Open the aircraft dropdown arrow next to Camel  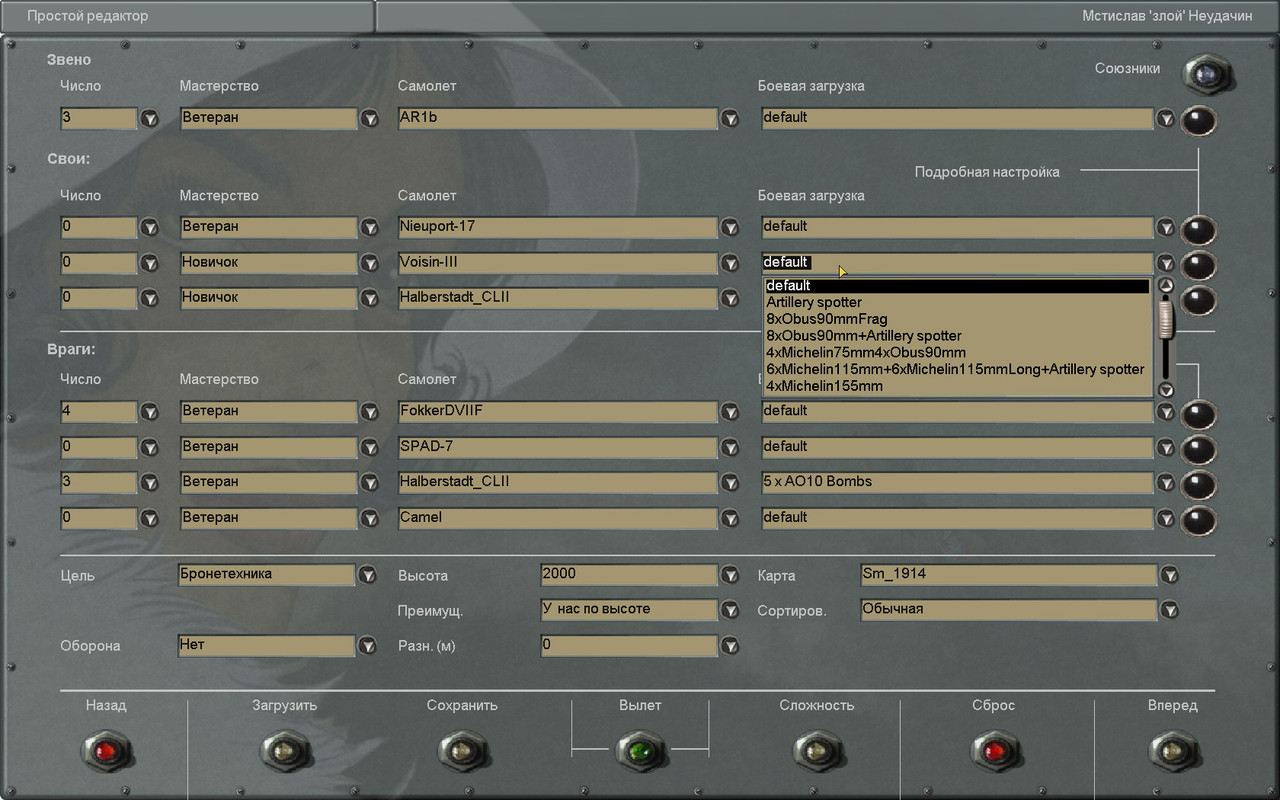click(x=730, y=519)
